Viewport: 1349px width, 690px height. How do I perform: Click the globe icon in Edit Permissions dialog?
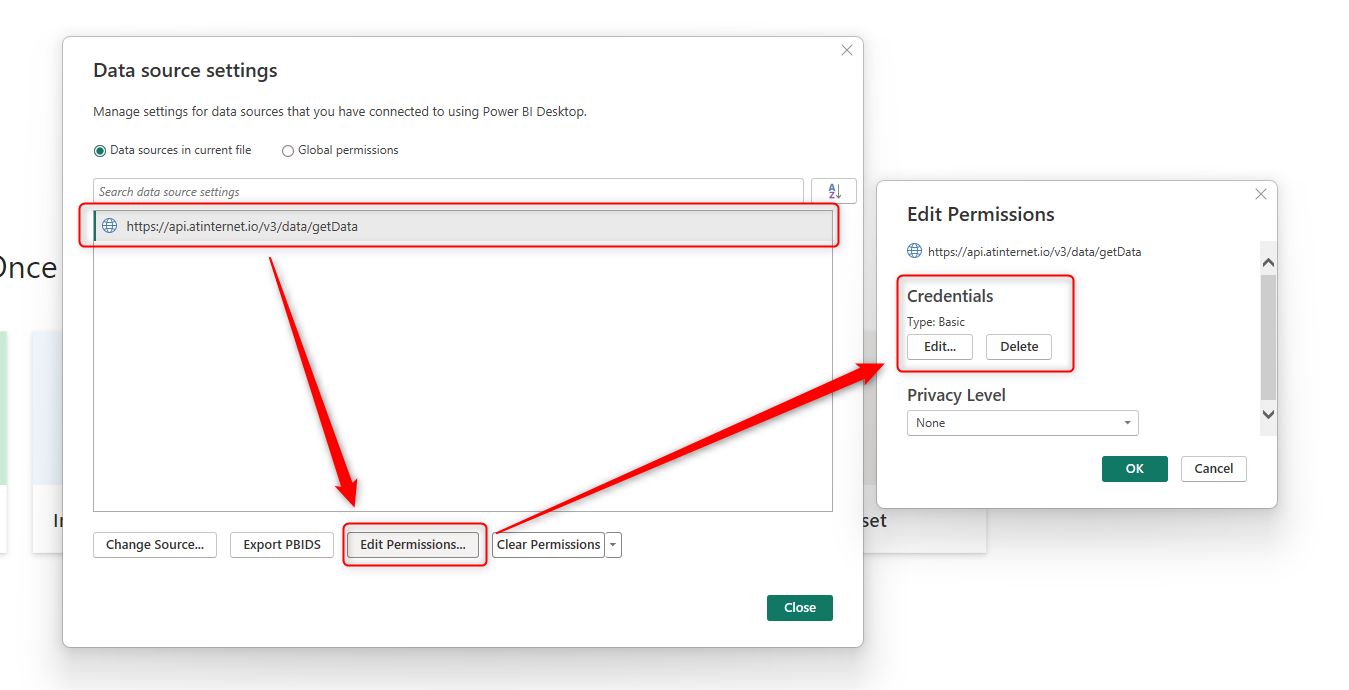(914, 251)
